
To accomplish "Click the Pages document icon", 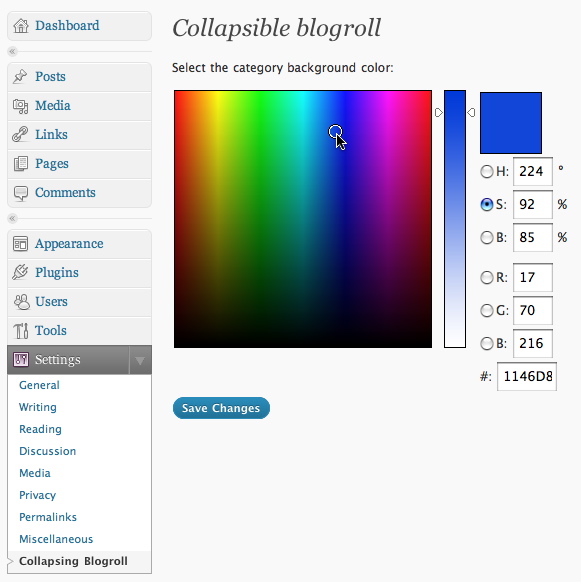I will pos(21,164).
